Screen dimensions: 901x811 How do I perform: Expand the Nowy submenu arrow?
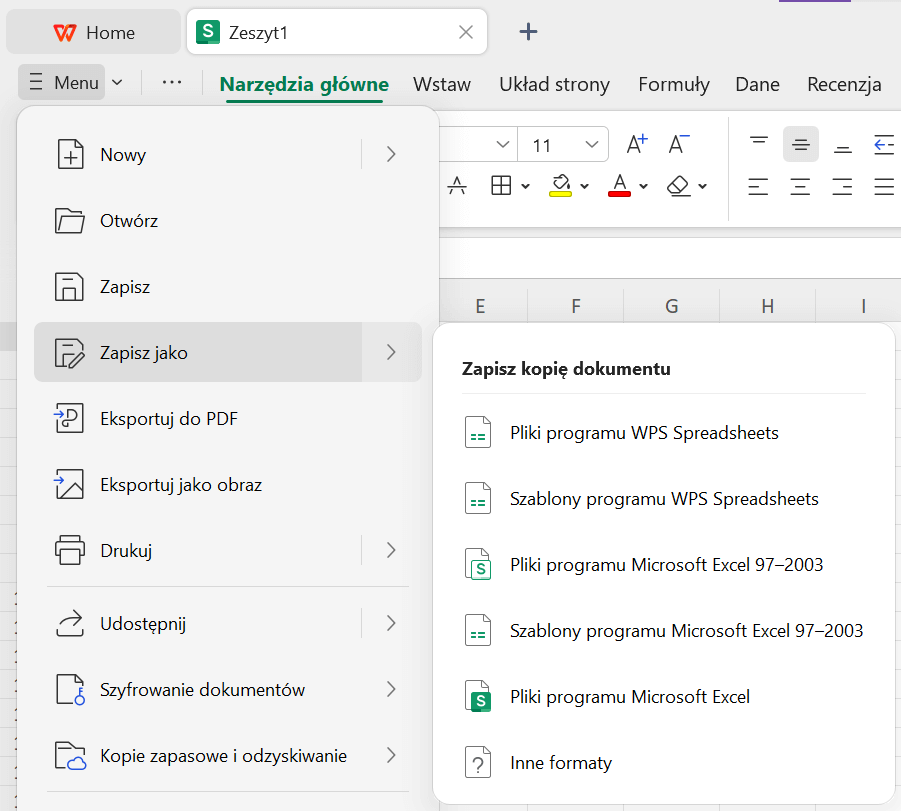pyautogui.click(x=391, y=154)
